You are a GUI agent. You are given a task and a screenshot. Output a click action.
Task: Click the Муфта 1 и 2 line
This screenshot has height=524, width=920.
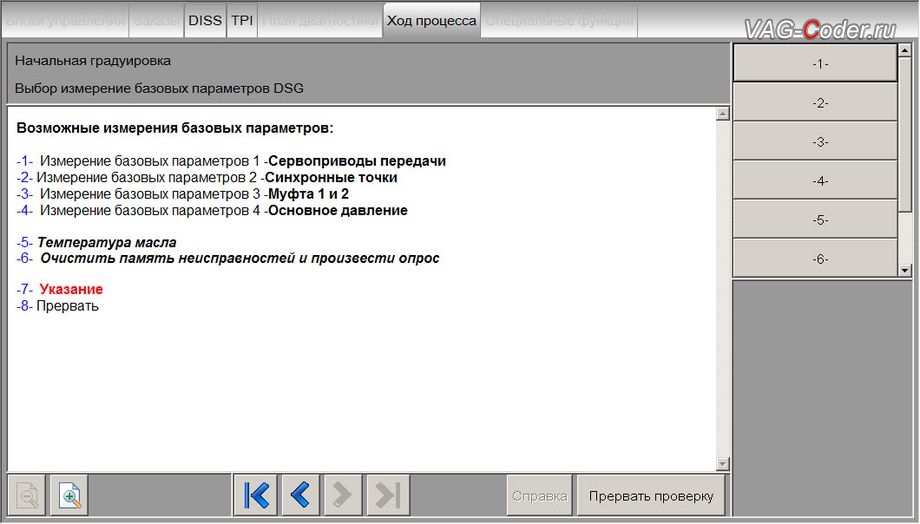(182, 194)
